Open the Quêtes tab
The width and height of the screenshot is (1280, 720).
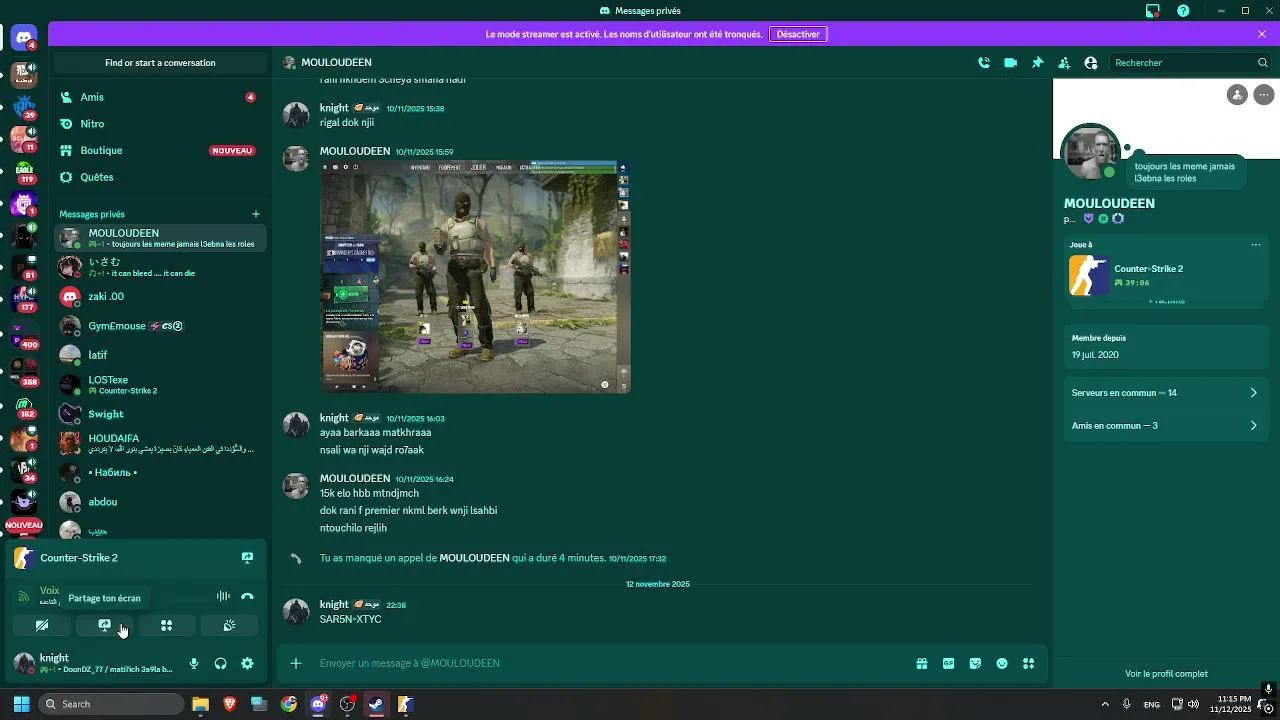coord(160,177)
